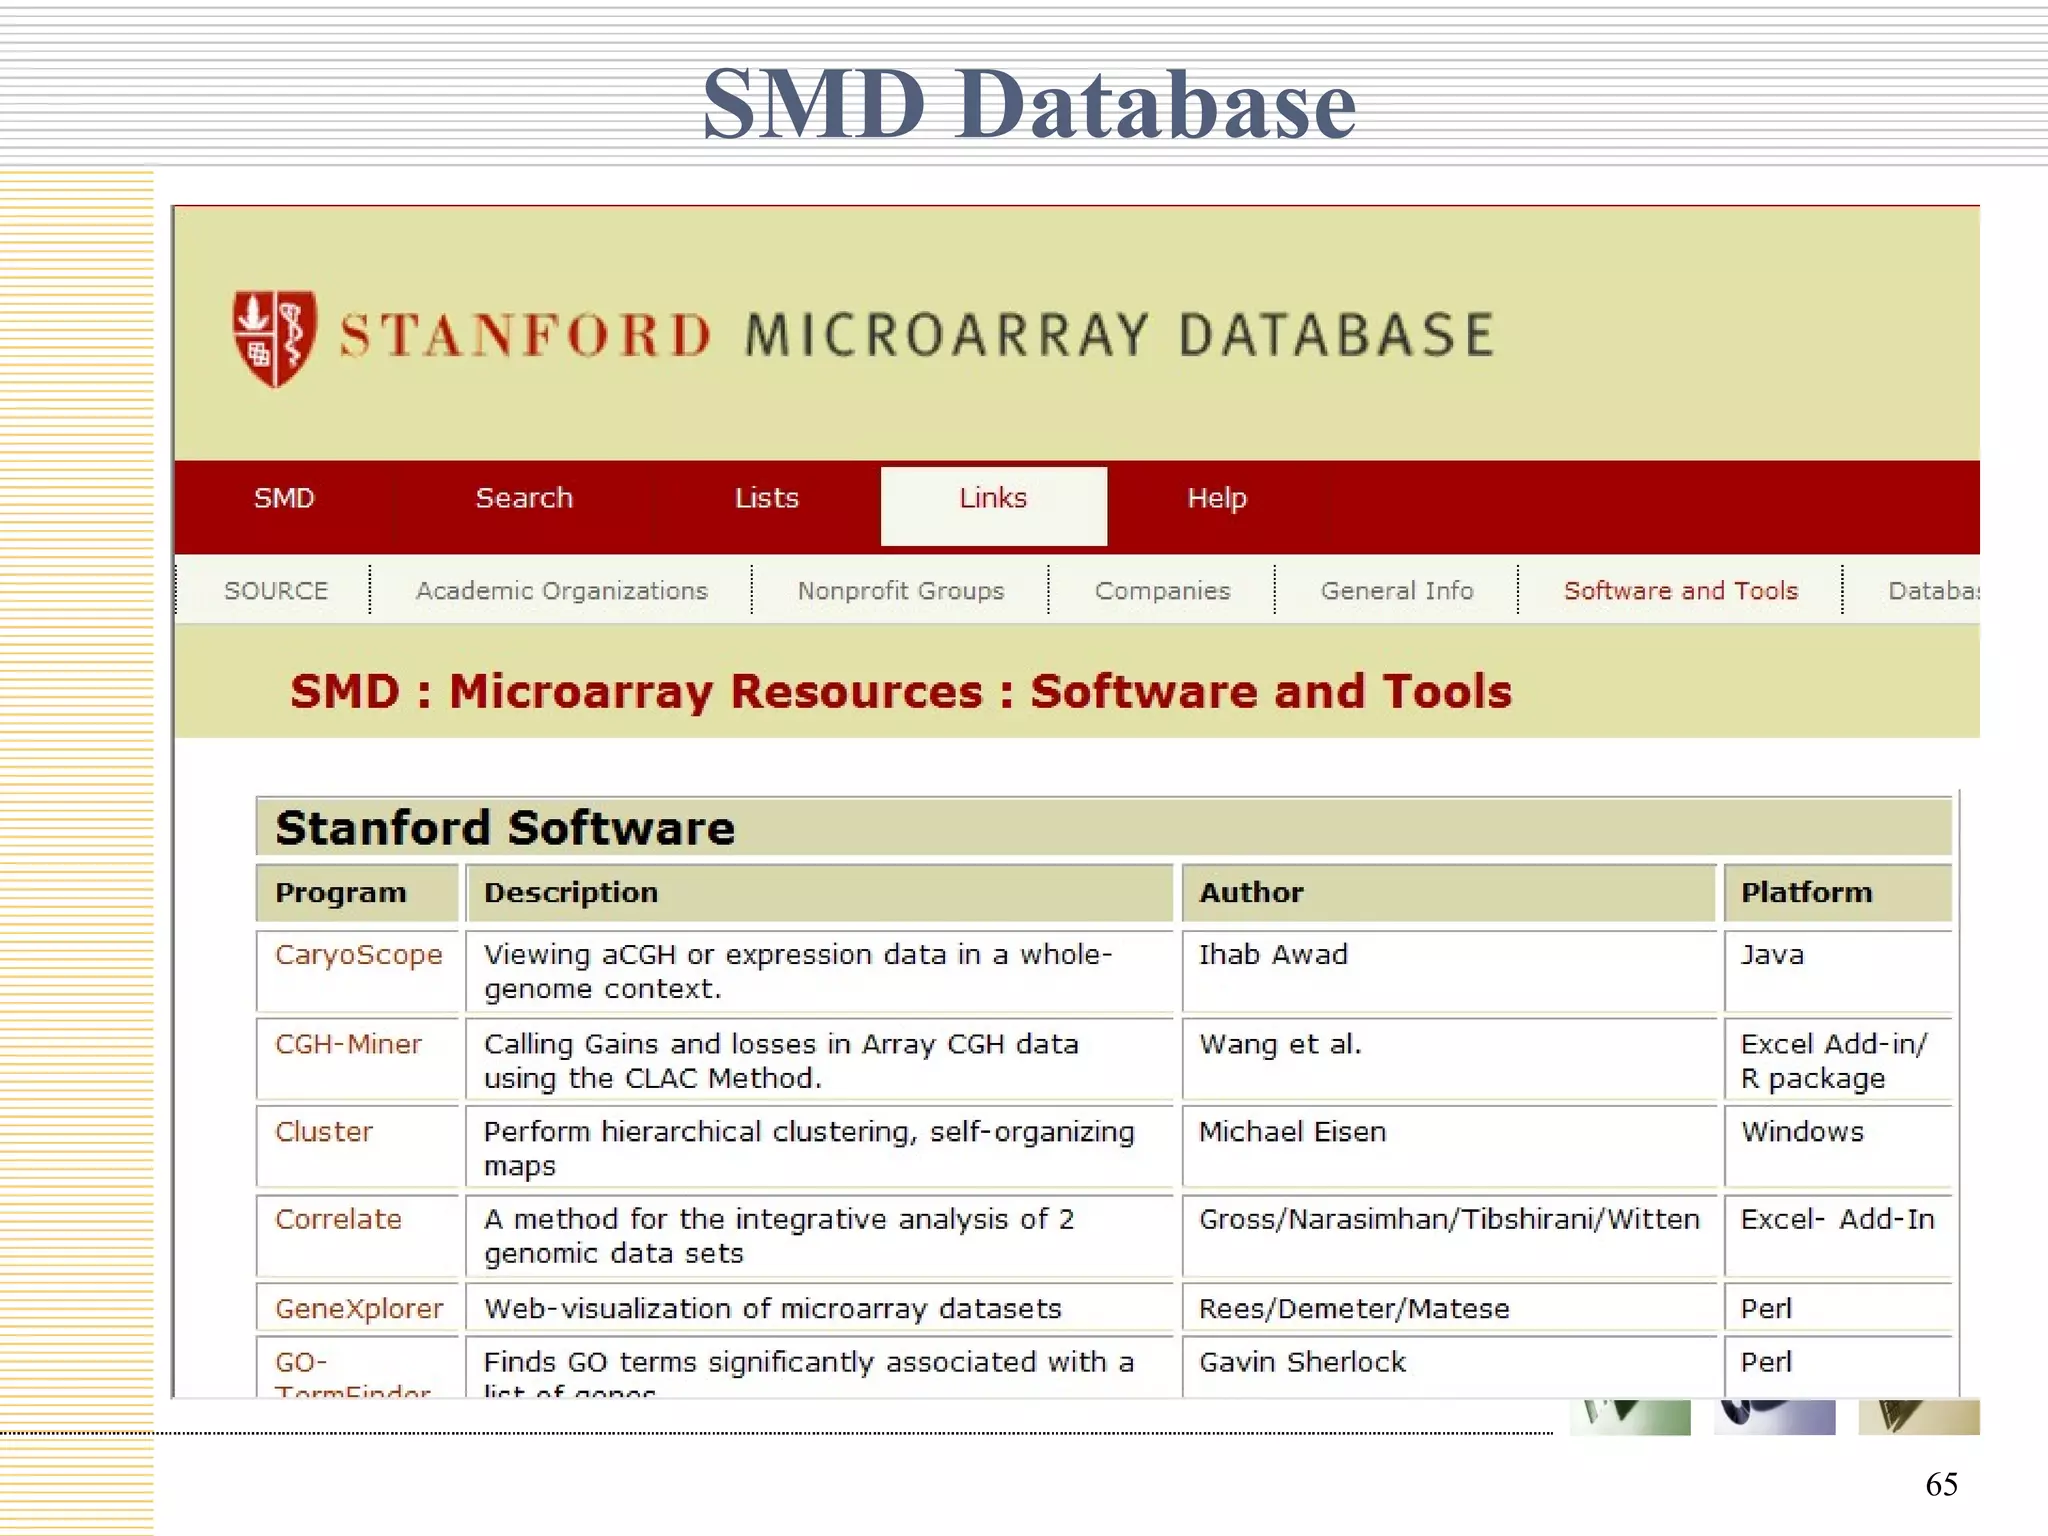The image size is (2048, 1536).
Task: Click the slide title 'SMD Database'
Action: click(1029, 103)
